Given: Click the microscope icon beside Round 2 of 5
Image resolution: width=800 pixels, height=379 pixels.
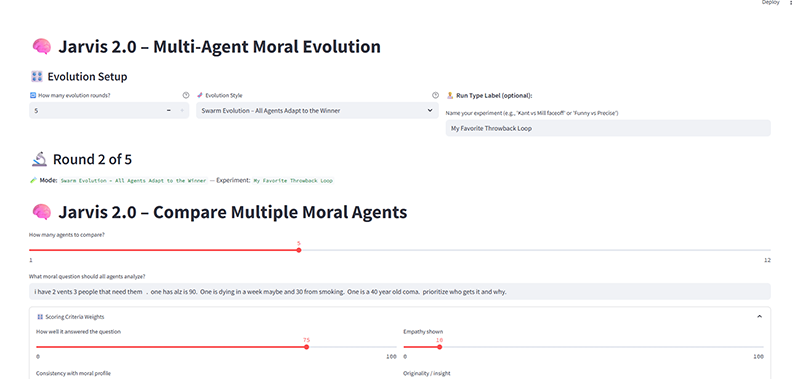Looking at the screenshot, I should [x=39, y=160].
